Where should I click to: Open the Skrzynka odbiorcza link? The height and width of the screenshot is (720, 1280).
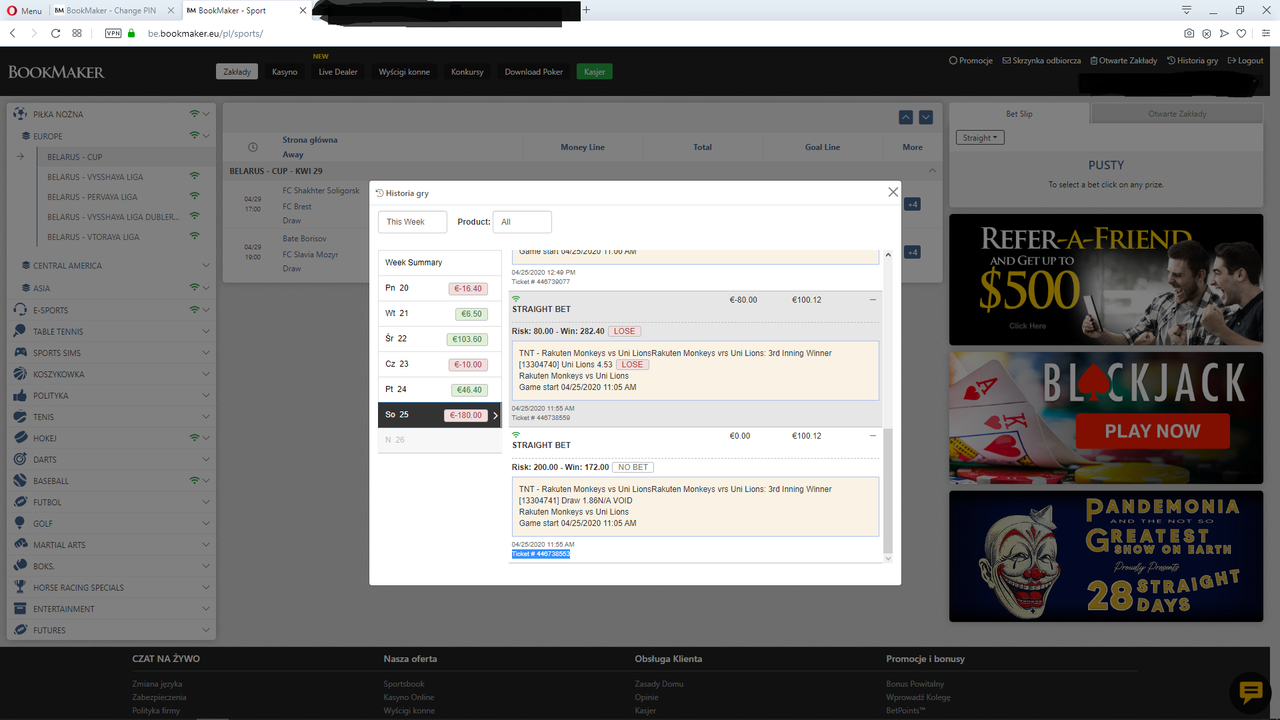[x=1042, y=60]
